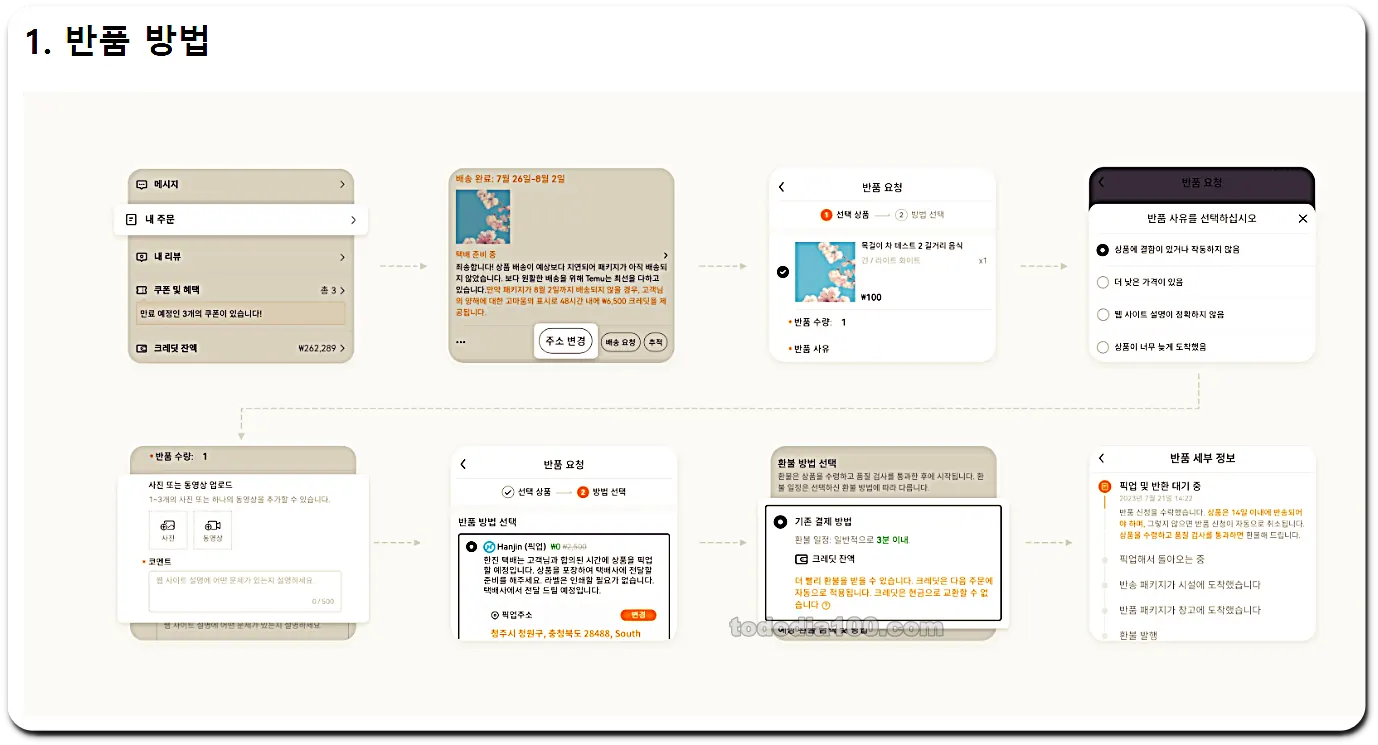Click the 변경 pickup address button

point(638,614)
